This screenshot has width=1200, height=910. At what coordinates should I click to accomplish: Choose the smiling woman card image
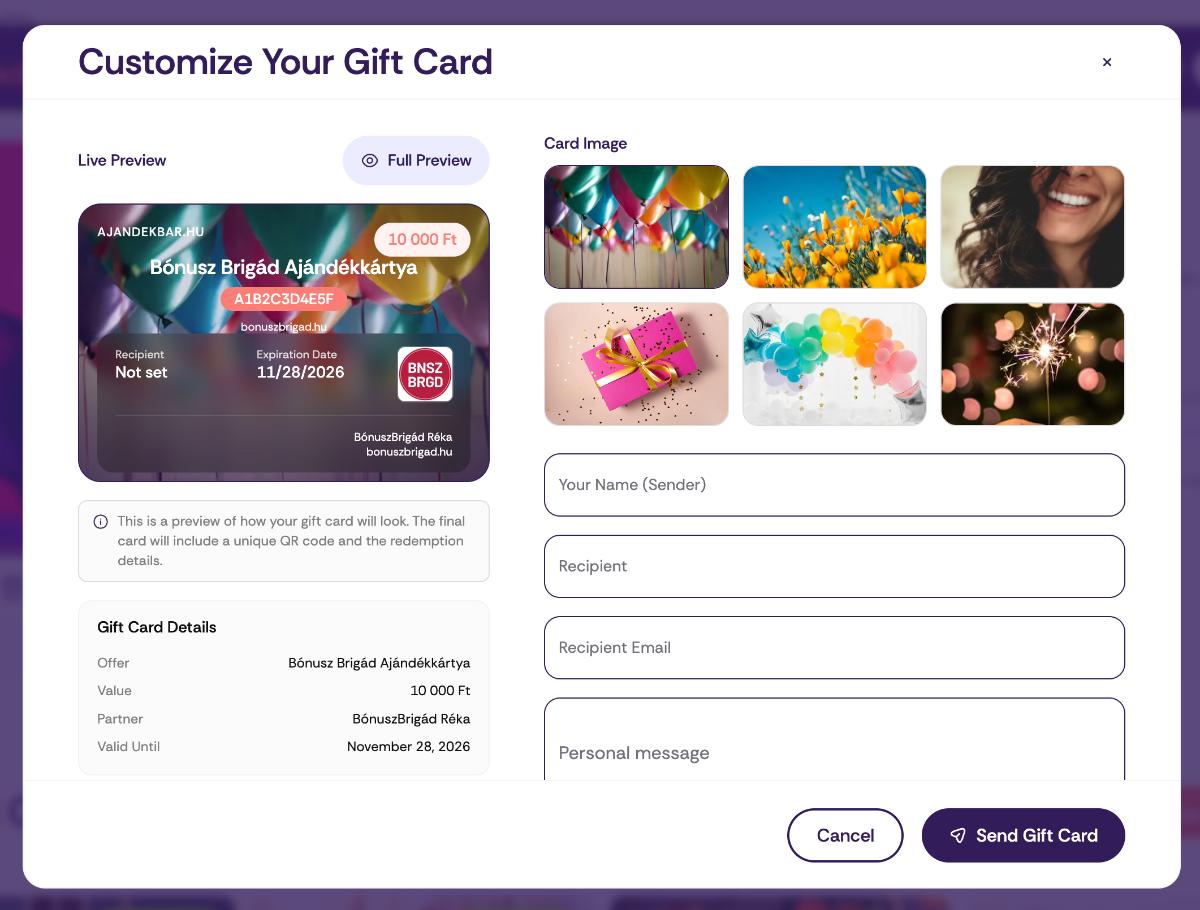[x=1033, y=227]
